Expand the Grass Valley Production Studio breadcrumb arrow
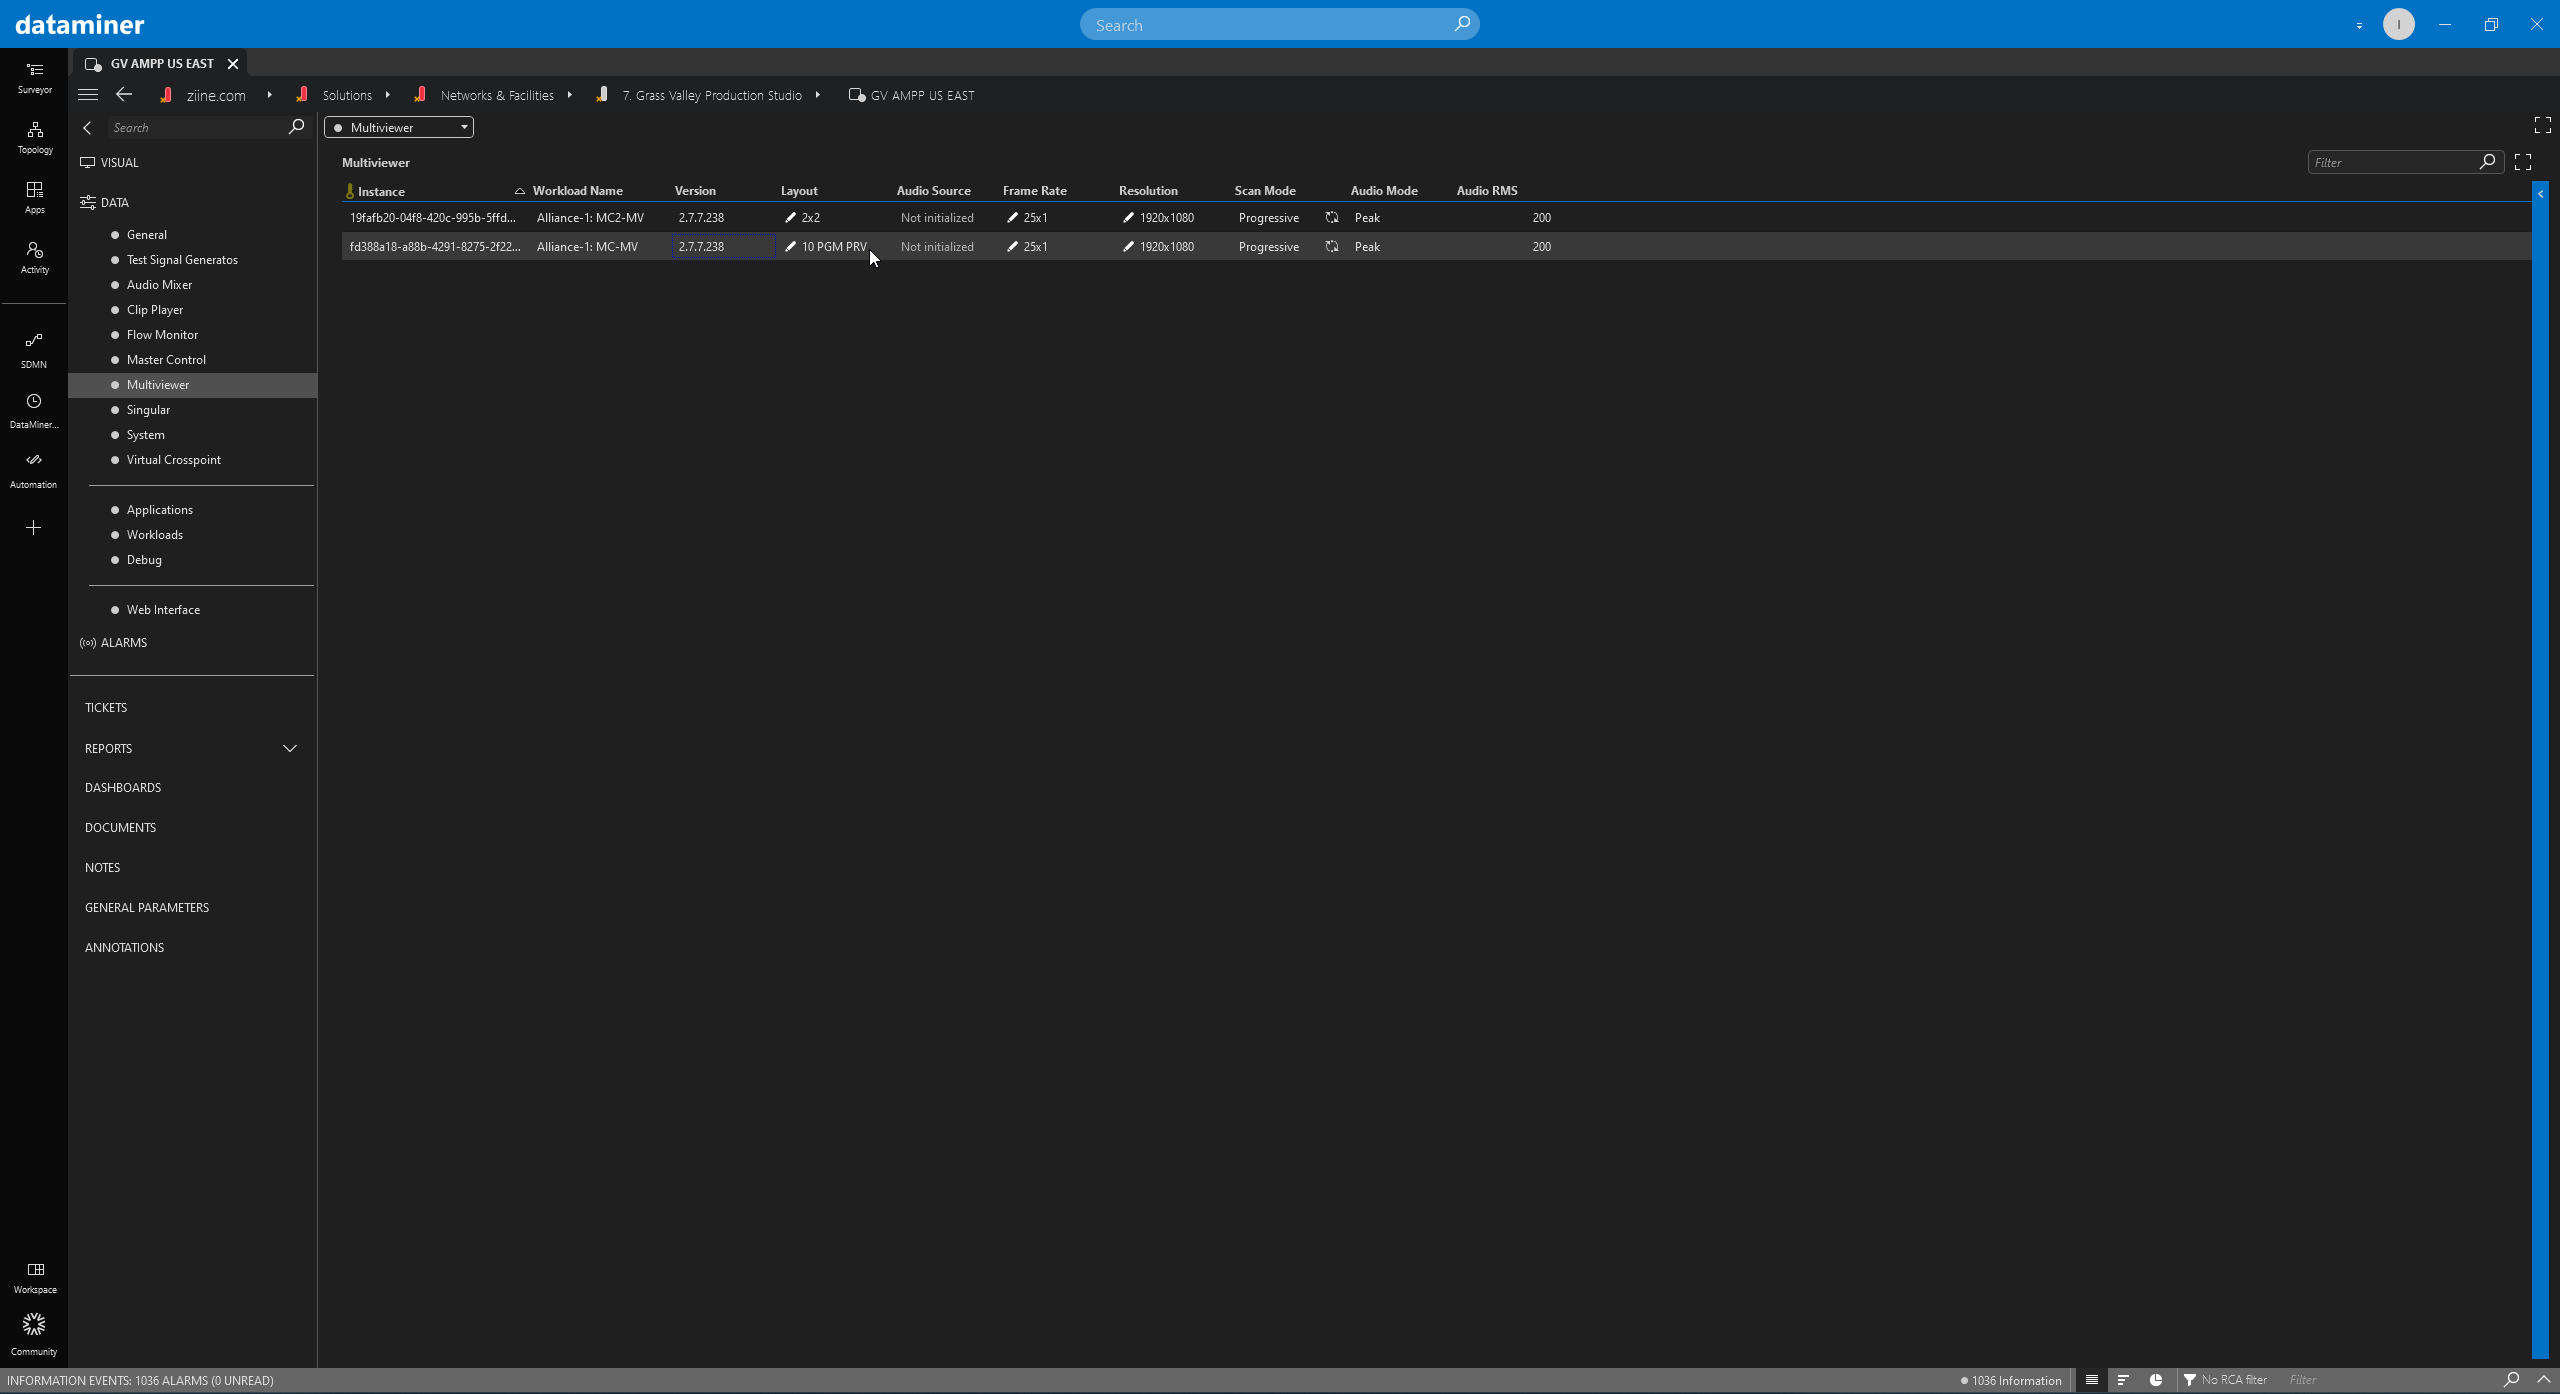2560x1394 pixels. pos(817,95)
